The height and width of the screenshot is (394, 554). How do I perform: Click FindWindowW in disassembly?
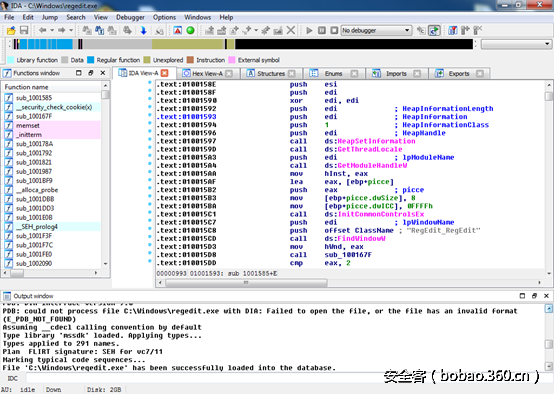coord(361,239)
